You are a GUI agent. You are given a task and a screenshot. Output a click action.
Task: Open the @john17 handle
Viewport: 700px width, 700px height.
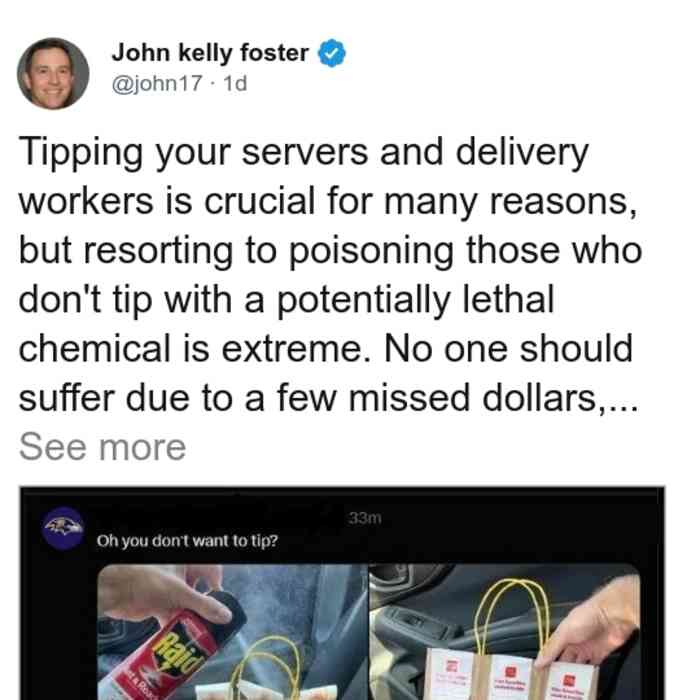[157, 83]
